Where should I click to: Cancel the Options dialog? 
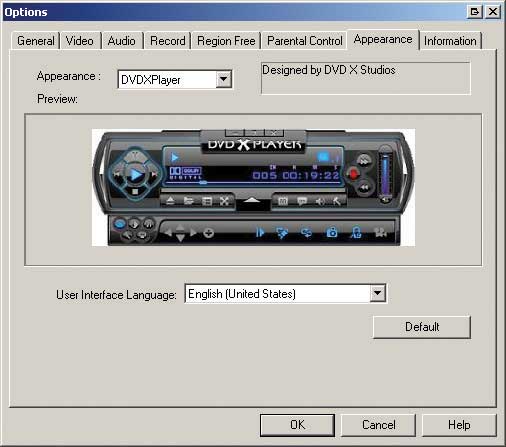pyautogui.click(x=378, y=425)
